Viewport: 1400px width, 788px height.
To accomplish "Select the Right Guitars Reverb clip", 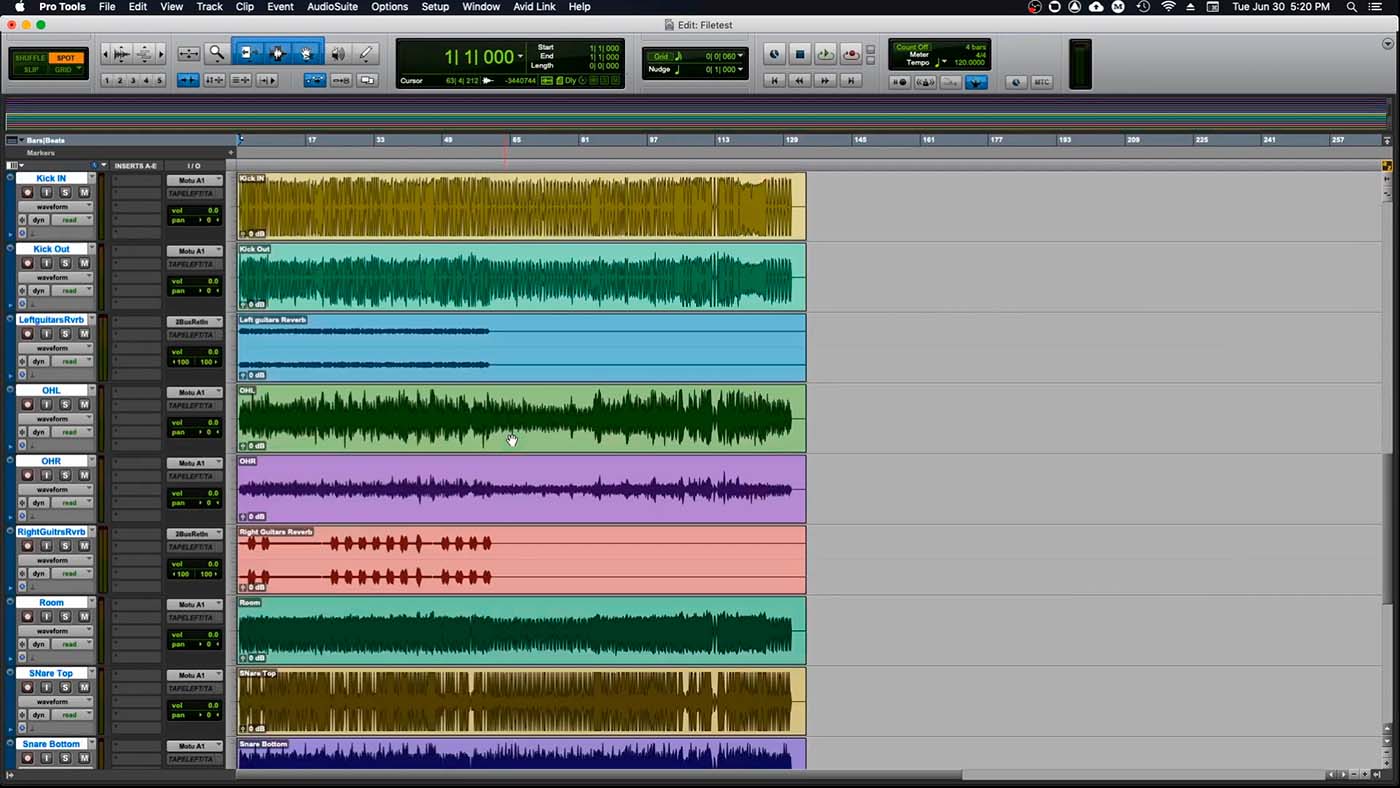I will pyautogui.click(x=521, y=560).
